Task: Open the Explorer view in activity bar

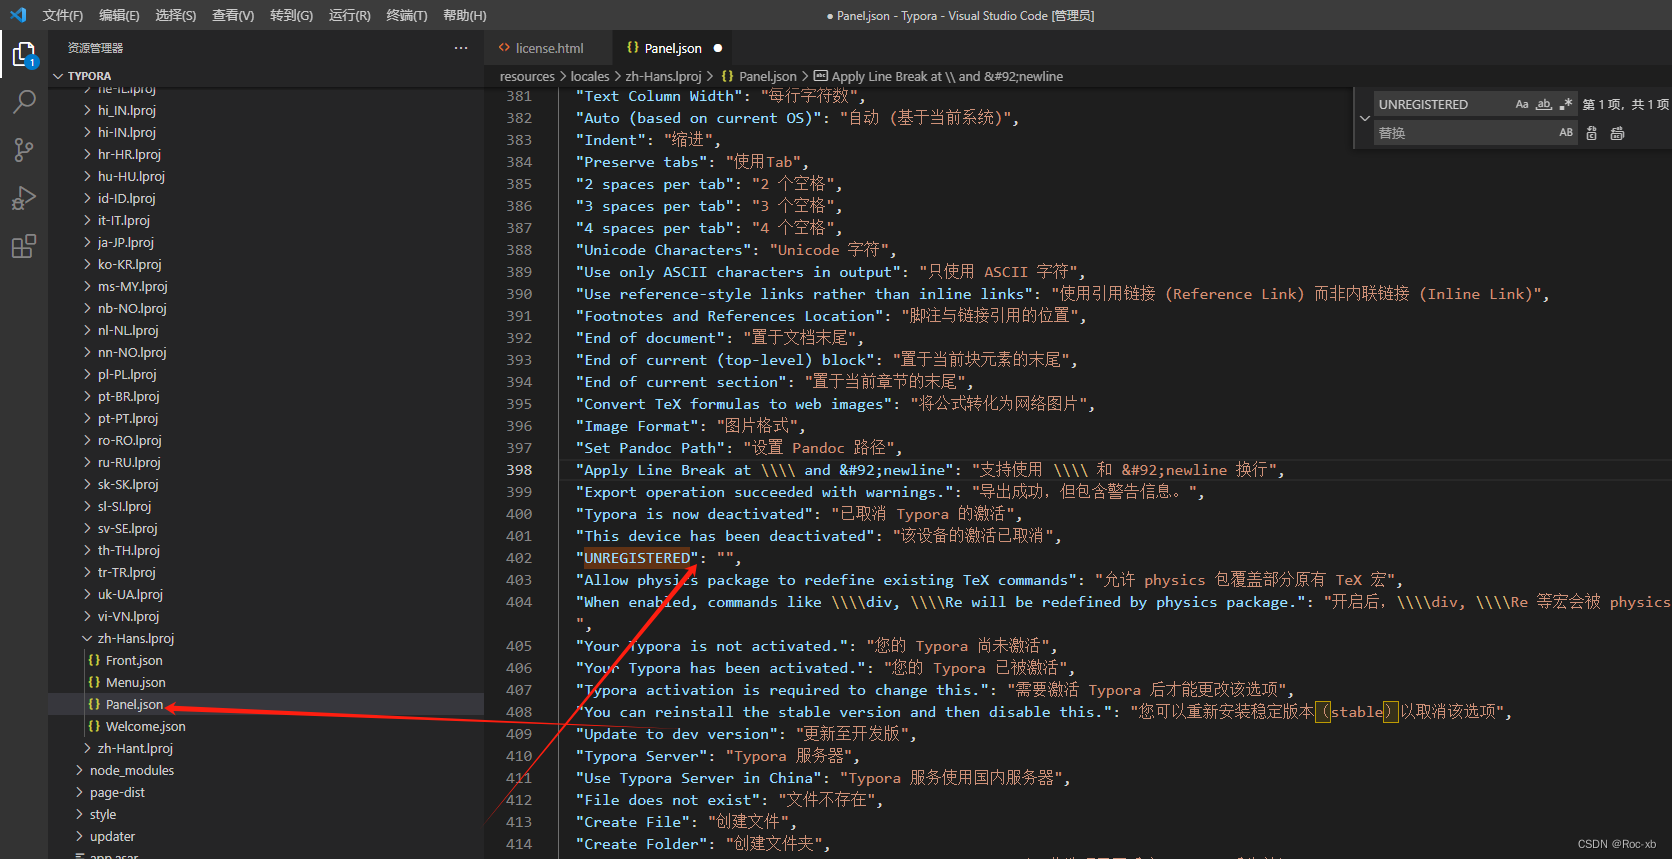Action: (24, 55)
